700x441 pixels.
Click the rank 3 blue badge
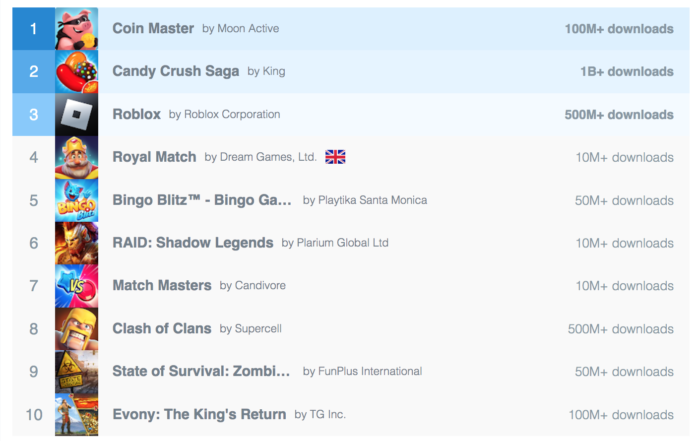pyautogui.click(x=33, y=114)
